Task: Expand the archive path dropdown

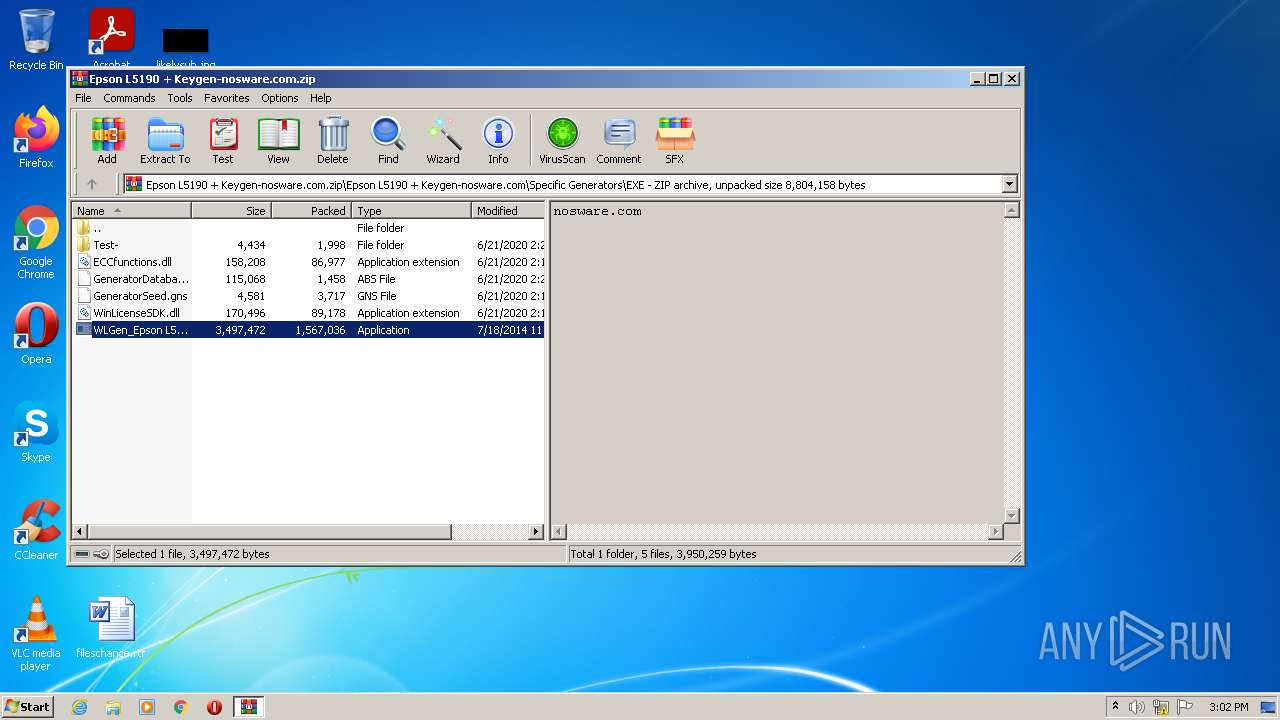Action: click(x=1009, y=184)
